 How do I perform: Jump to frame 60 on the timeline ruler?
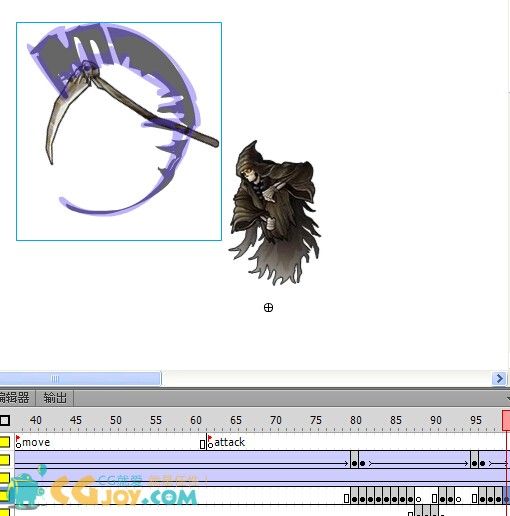coord(196,420)
